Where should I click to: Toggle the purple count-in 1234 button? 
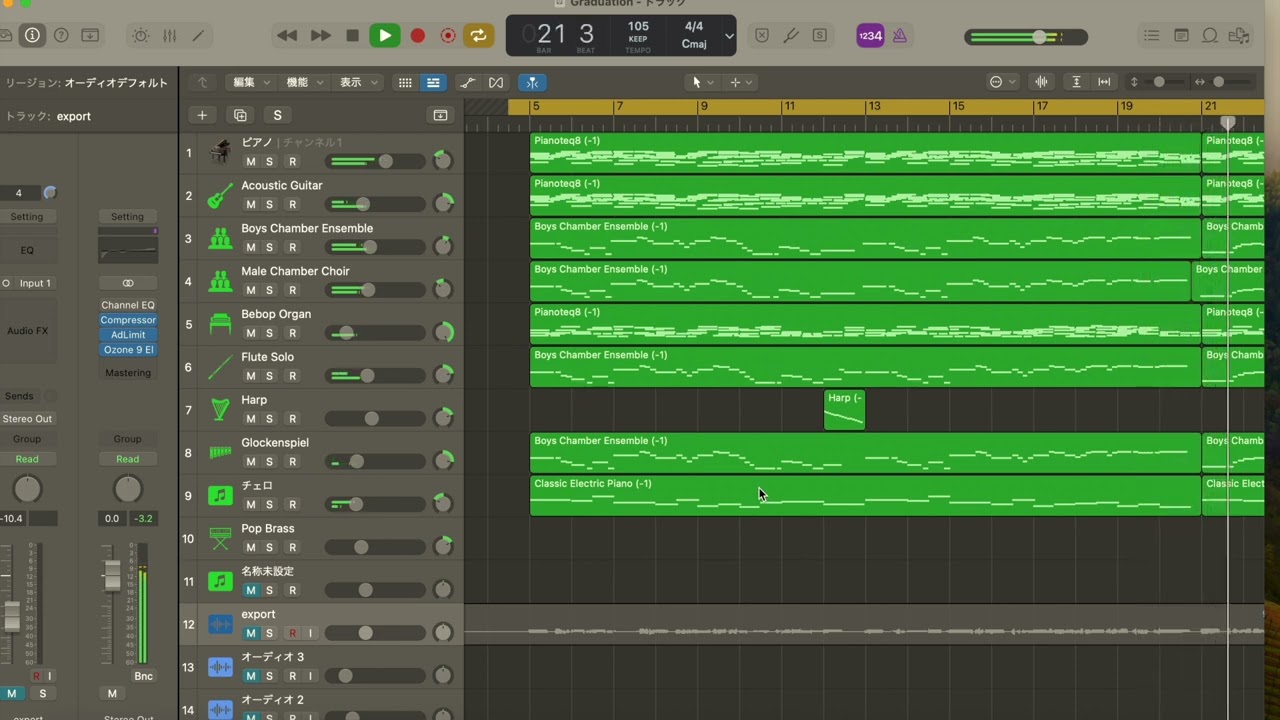click(870, 36)
